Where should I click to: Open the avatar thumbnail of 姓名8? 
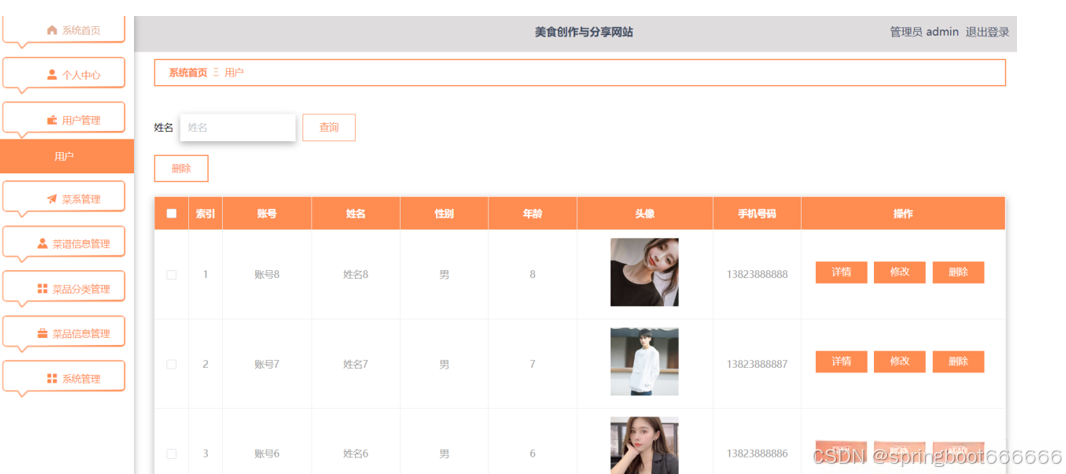[644, 272]
